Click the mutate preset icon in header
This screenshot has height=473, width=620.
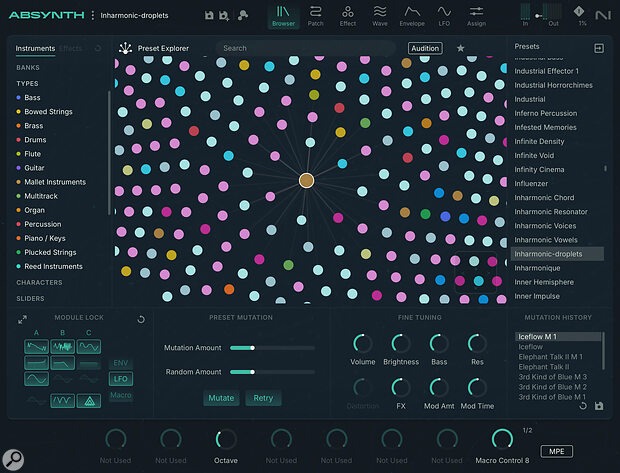pyautogui.click(x=243, y=15)
